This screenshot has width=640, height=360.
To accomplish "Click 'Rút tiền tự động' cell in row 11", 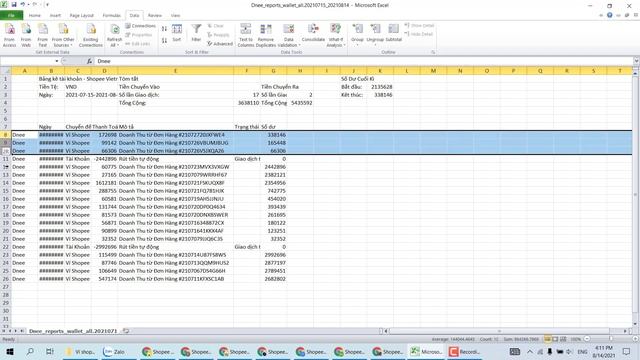I will 176,159.
